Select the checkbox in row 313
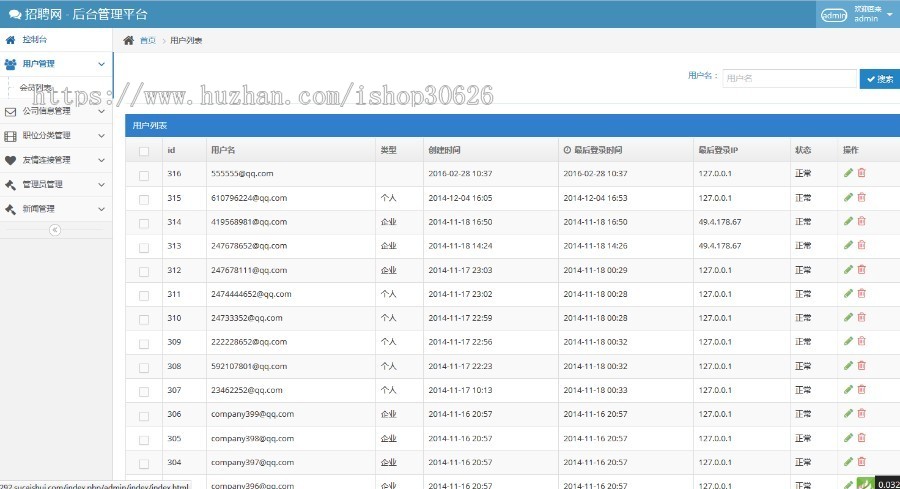Screen dimensions: 900x489 click(x=144, y=248)
